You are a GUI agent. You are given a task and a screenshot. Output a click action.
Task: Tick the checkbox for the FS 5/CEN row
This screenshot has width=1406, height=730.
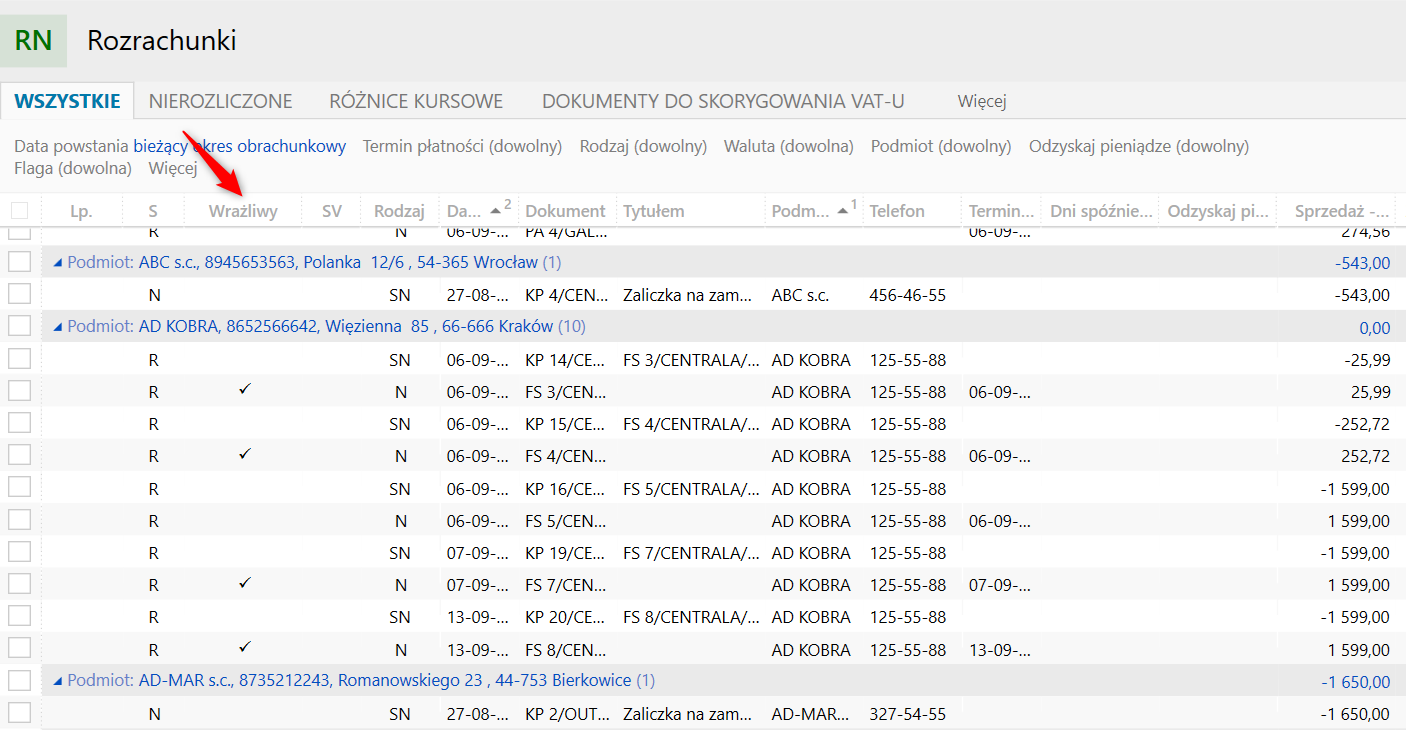point(19,520)
